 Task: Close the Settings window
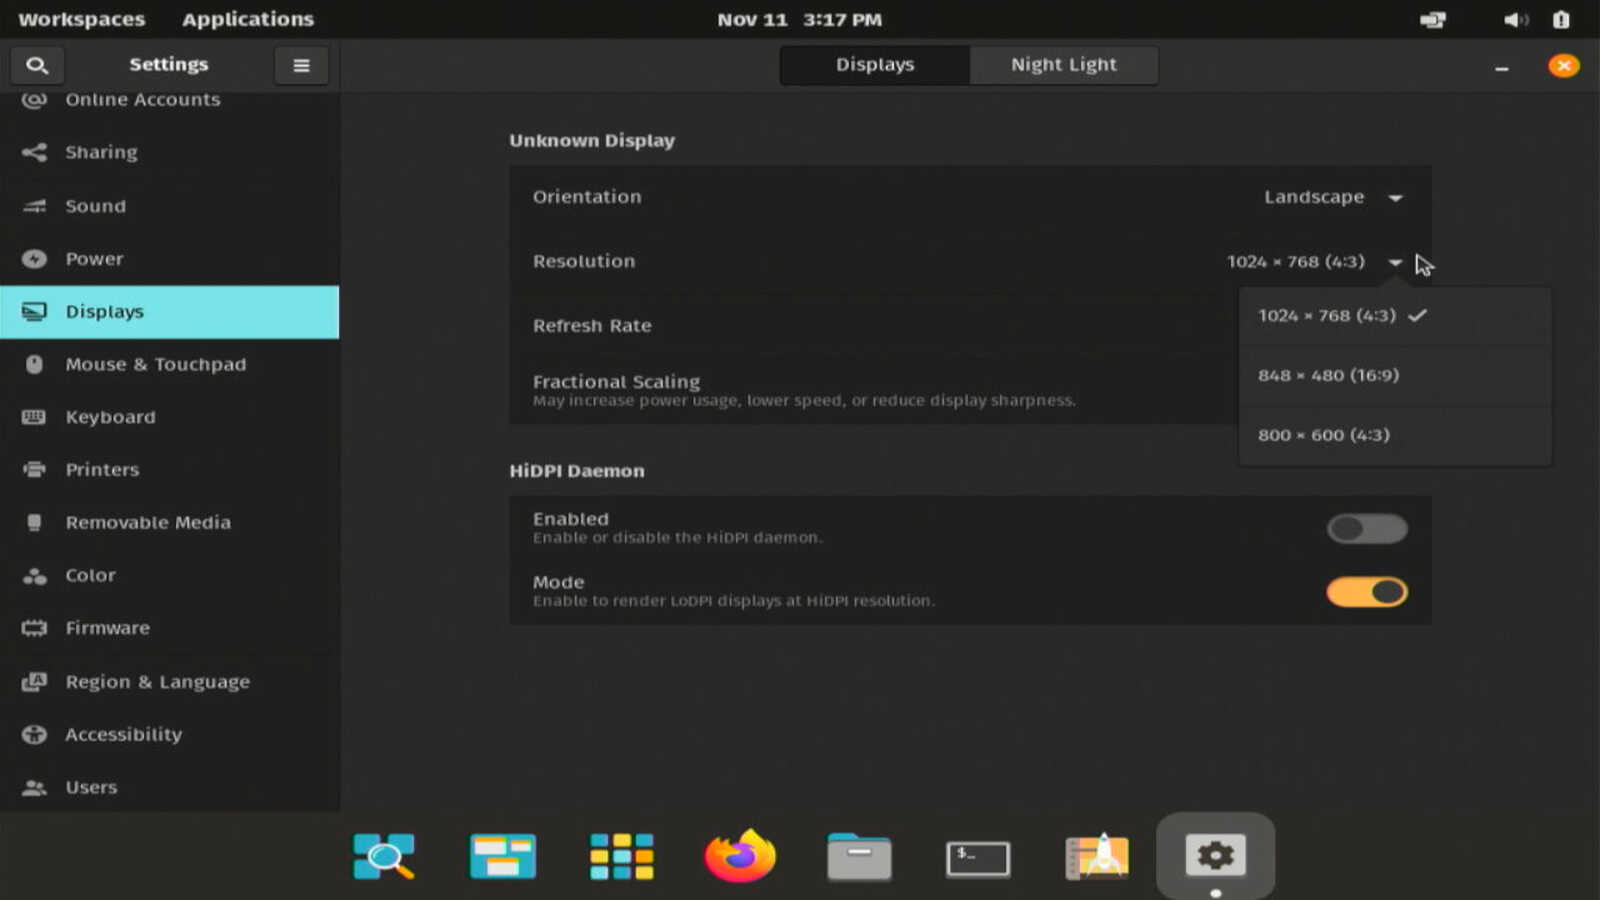1564,66
